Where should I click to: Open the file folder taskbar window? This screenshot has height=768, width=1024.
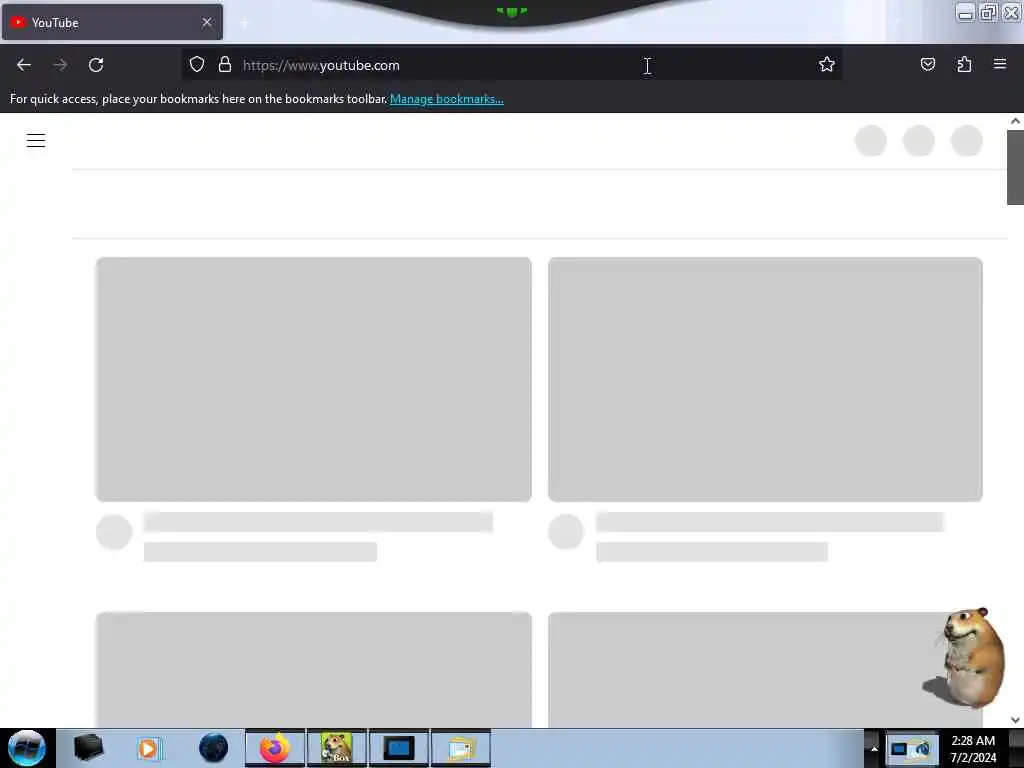click(x=461, y=748)
